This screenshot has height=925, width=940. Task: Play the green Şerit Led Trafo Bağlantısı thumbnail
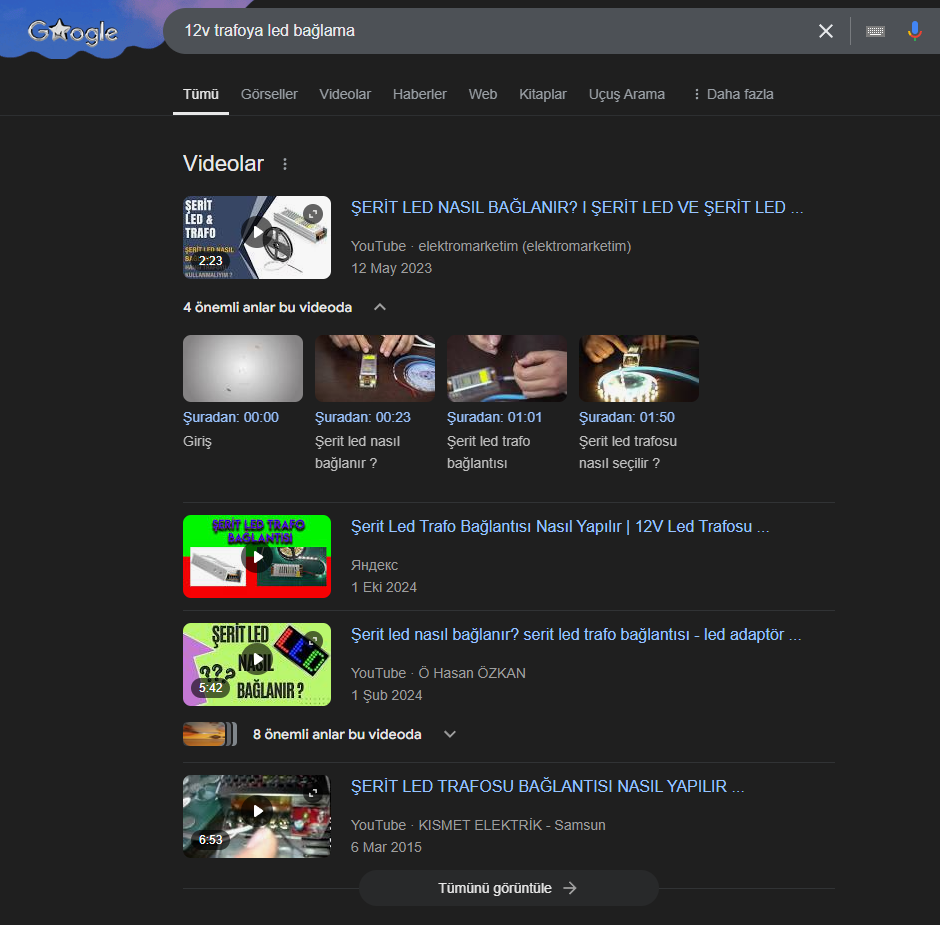point(257,556)
